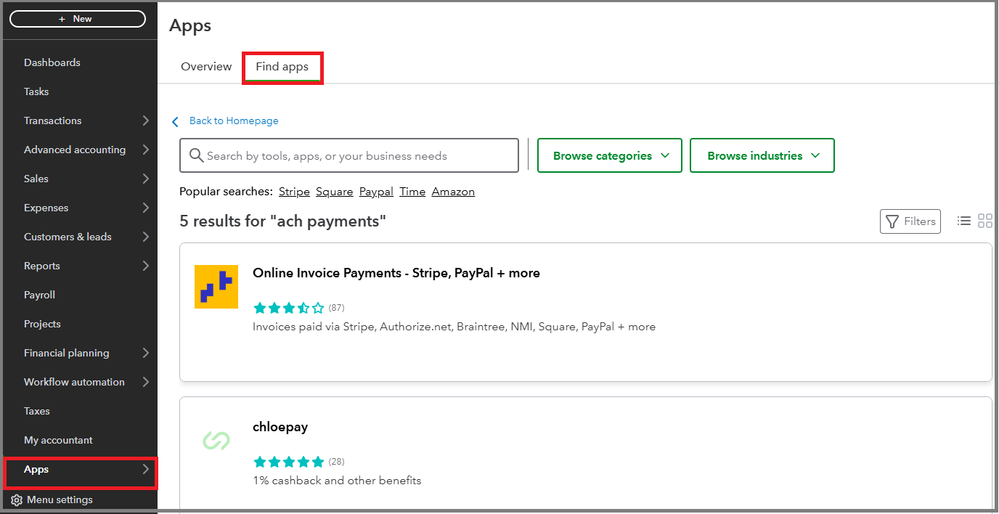The image size is (999, 514).
Task: Click '1% cashback and other benefits' description
Action: pyautogui.click(x=337, y=480)
